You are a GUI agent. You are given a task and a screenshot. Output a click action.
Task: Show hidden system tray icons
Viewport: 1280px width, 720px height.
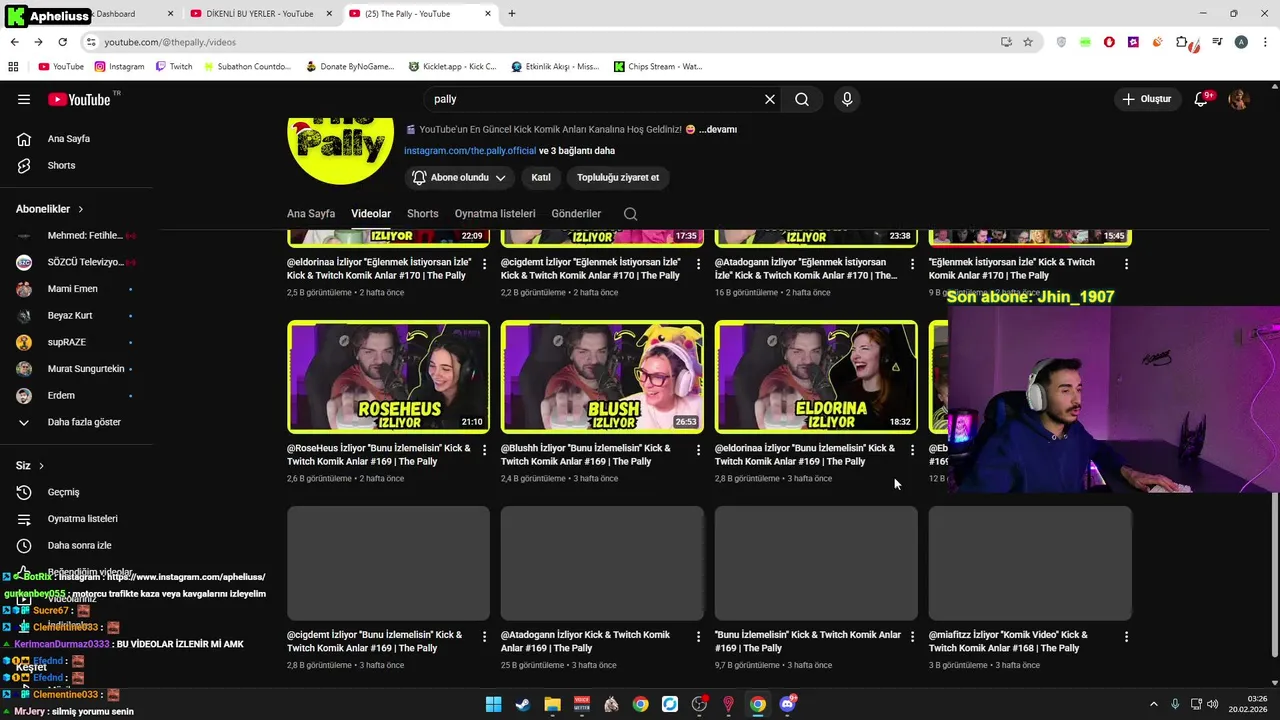(1153, 704)
